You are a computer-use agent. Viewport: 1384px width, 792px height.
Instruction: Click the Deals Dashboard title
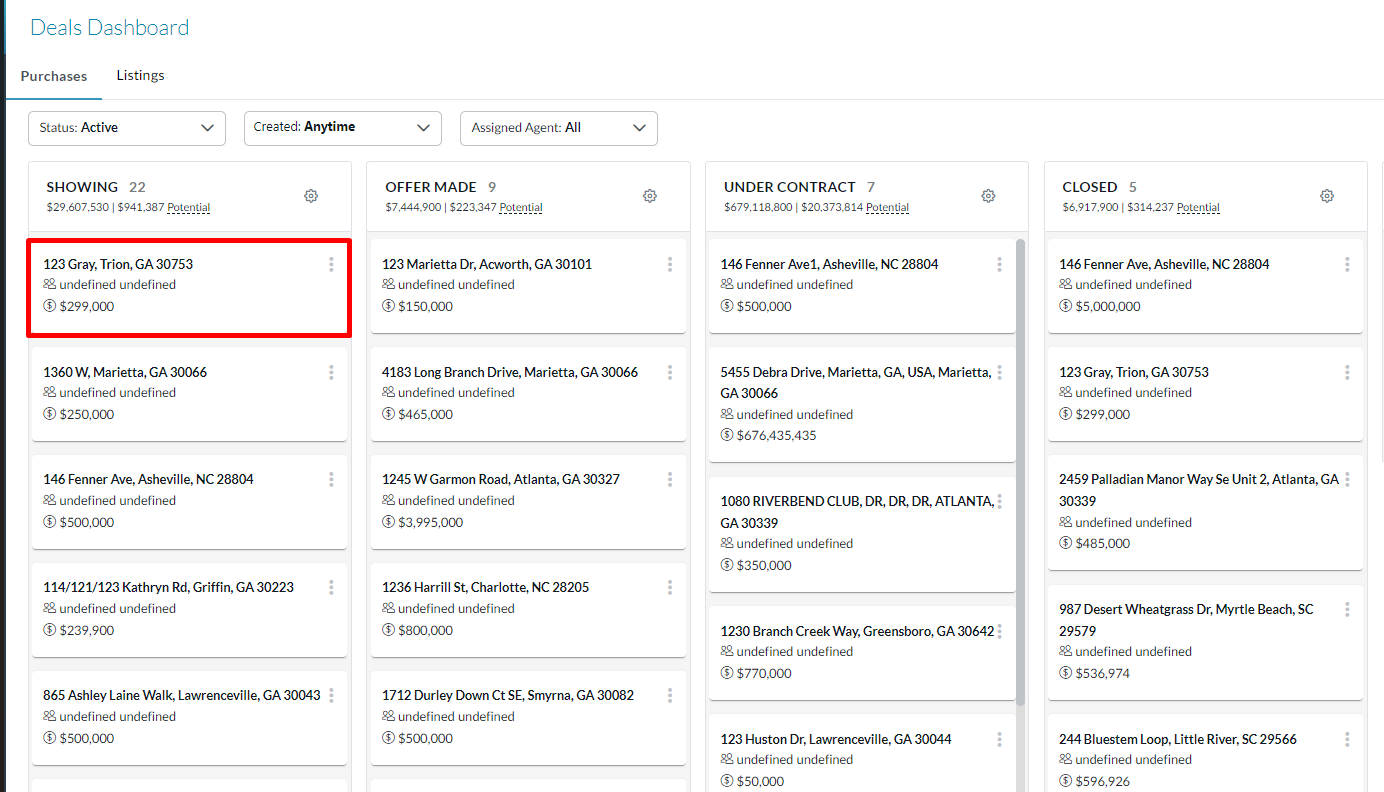click(109, 28)
